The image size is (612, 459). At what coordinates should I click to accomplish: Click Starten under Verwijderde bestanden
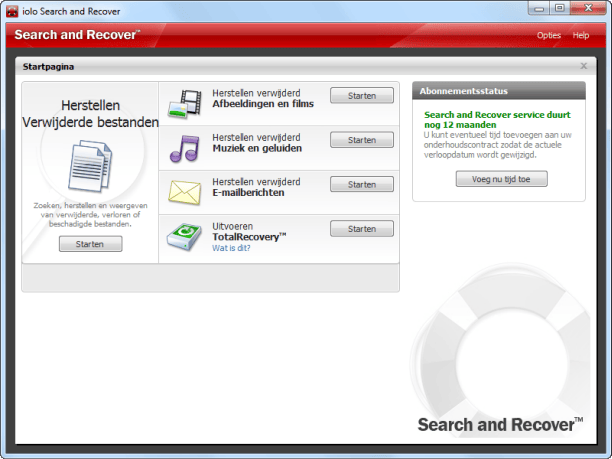pos(91,244)
